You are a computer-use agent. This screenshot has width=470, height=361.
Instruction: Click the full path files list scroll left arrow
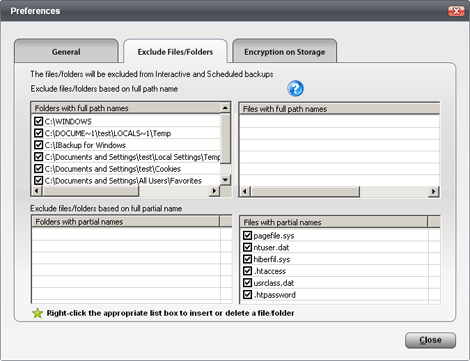(x=245, y=191)
